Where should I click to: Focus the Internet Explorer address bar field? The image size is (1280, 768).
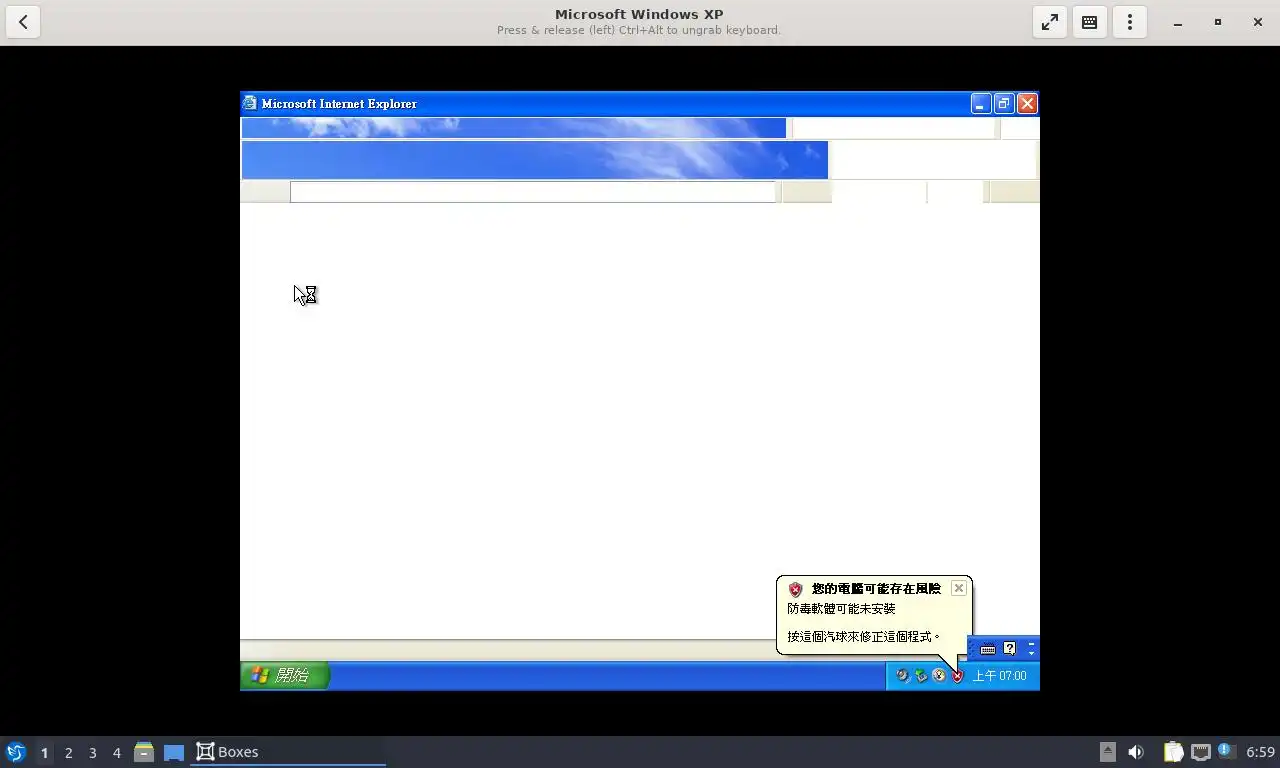tap(533, 192)
